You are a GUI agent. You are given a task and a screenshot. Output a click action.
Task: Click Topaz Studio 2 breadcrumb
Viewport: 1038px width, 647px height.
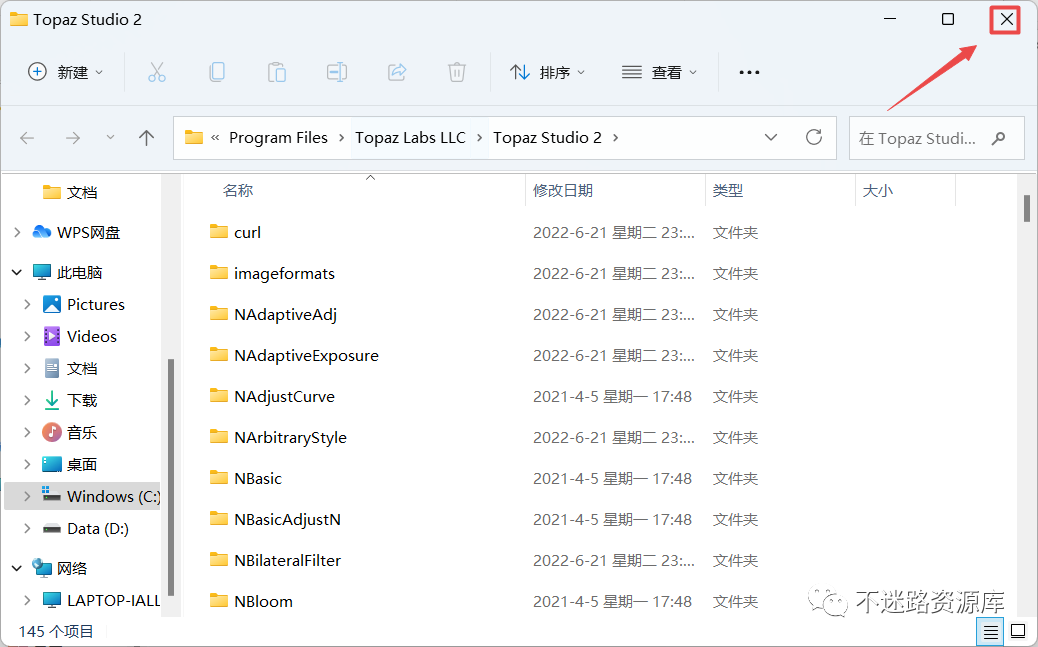[x=547, y=138]
